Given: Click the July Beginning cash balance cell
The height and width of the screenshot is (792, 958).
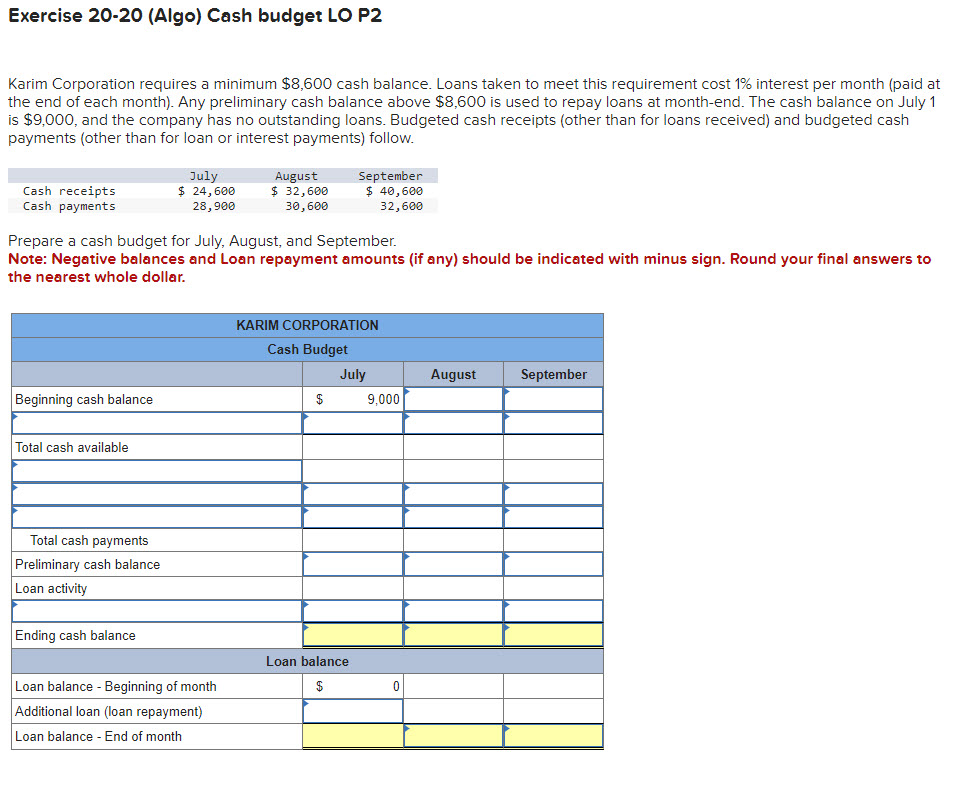Looking at the screenshot, I should point(352,398).
